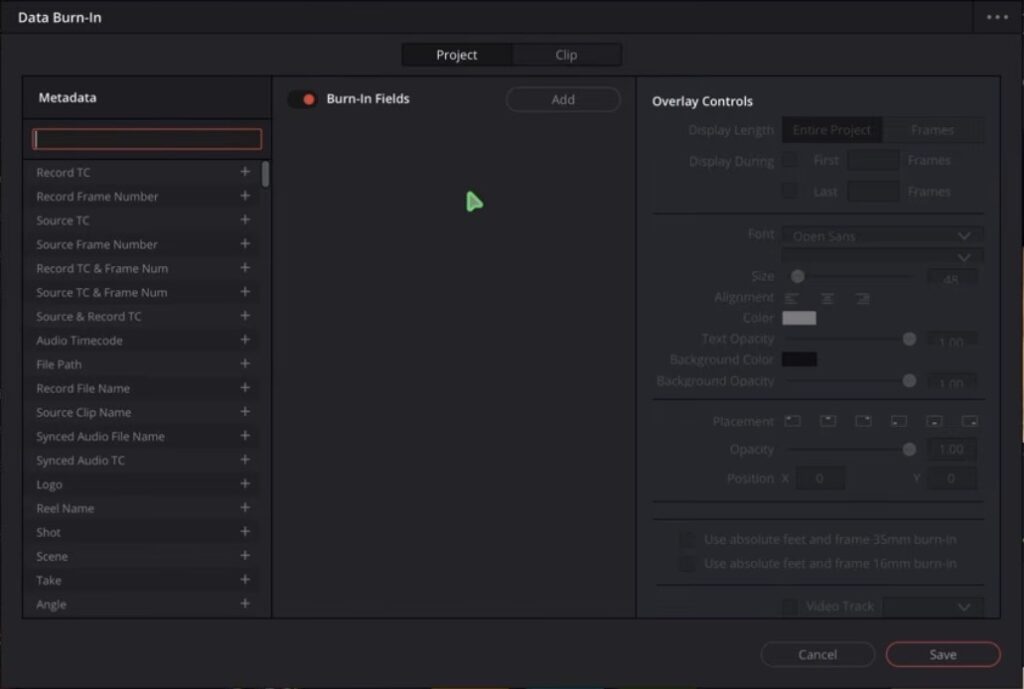The width and height of the screenshot is (1024, 689).
Task: Enable Display During Last frames checkbox
Action: (790, 191)
